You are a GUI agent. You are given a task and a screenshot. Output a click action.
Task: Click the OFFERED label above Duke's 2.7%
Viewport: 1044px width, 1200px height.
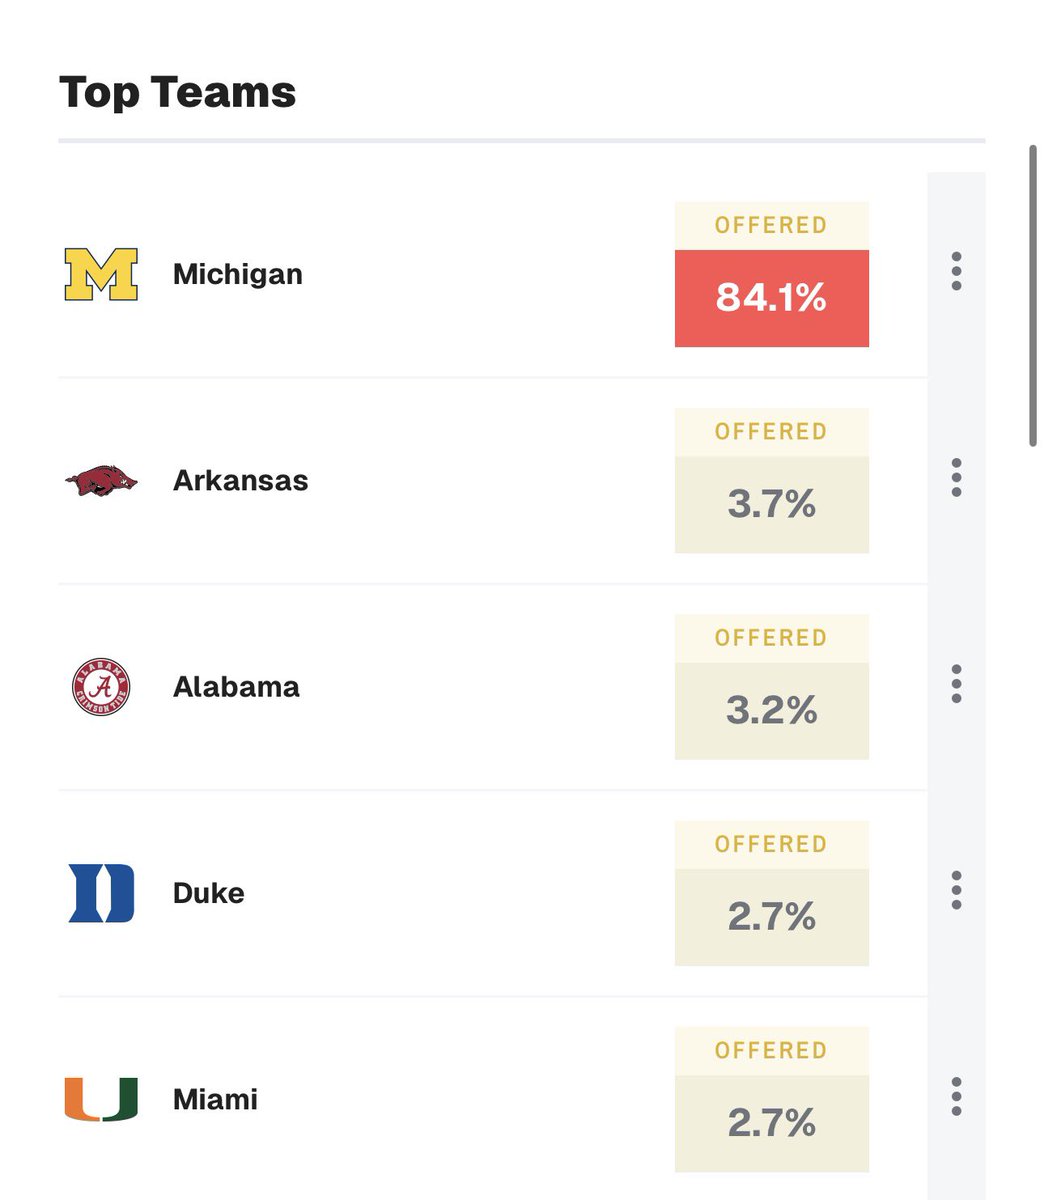pos(771,844)
